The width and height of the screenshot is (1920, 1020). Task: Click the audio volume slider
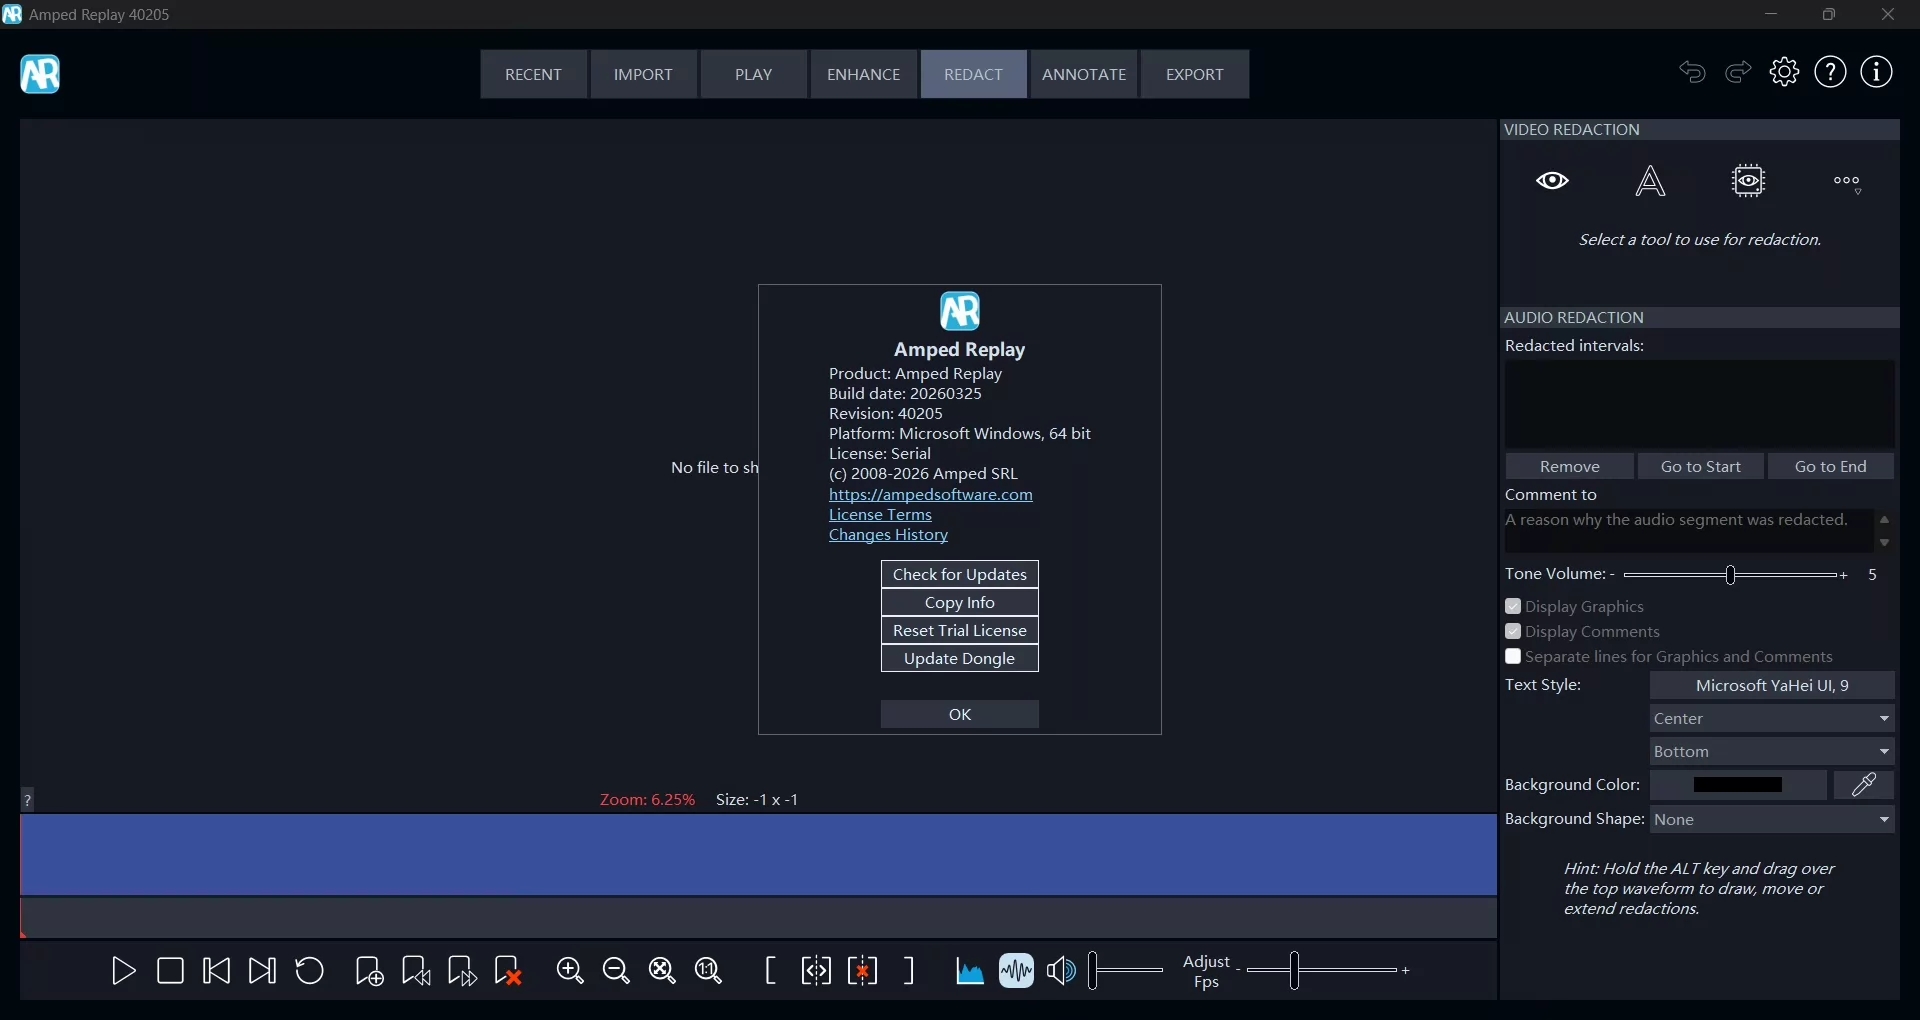click(1127, 970)
